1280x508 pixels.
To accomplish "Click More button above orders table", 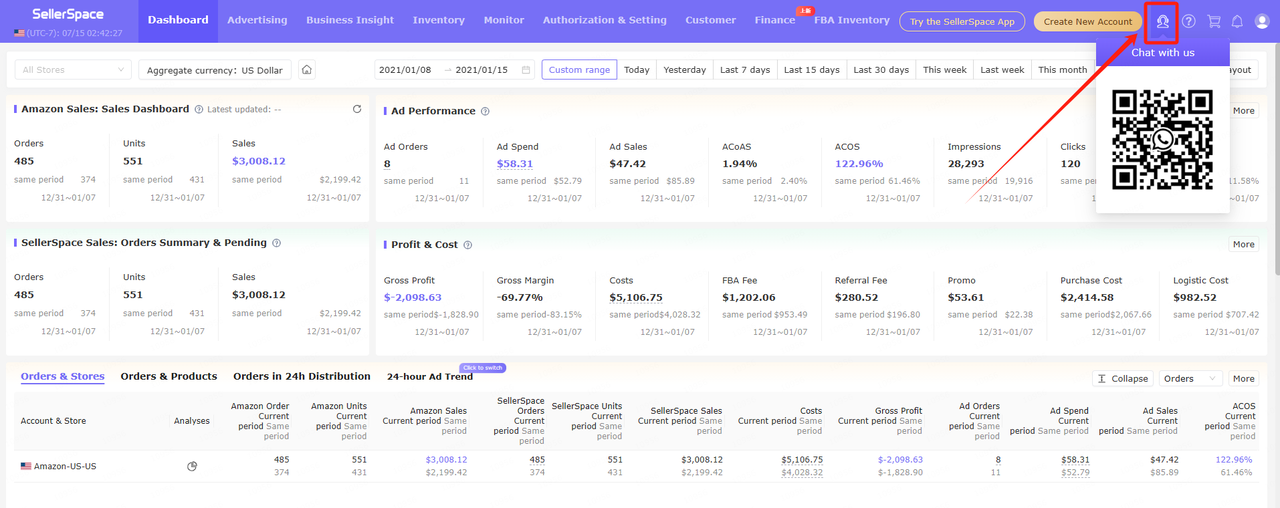I will [1243, 379].
